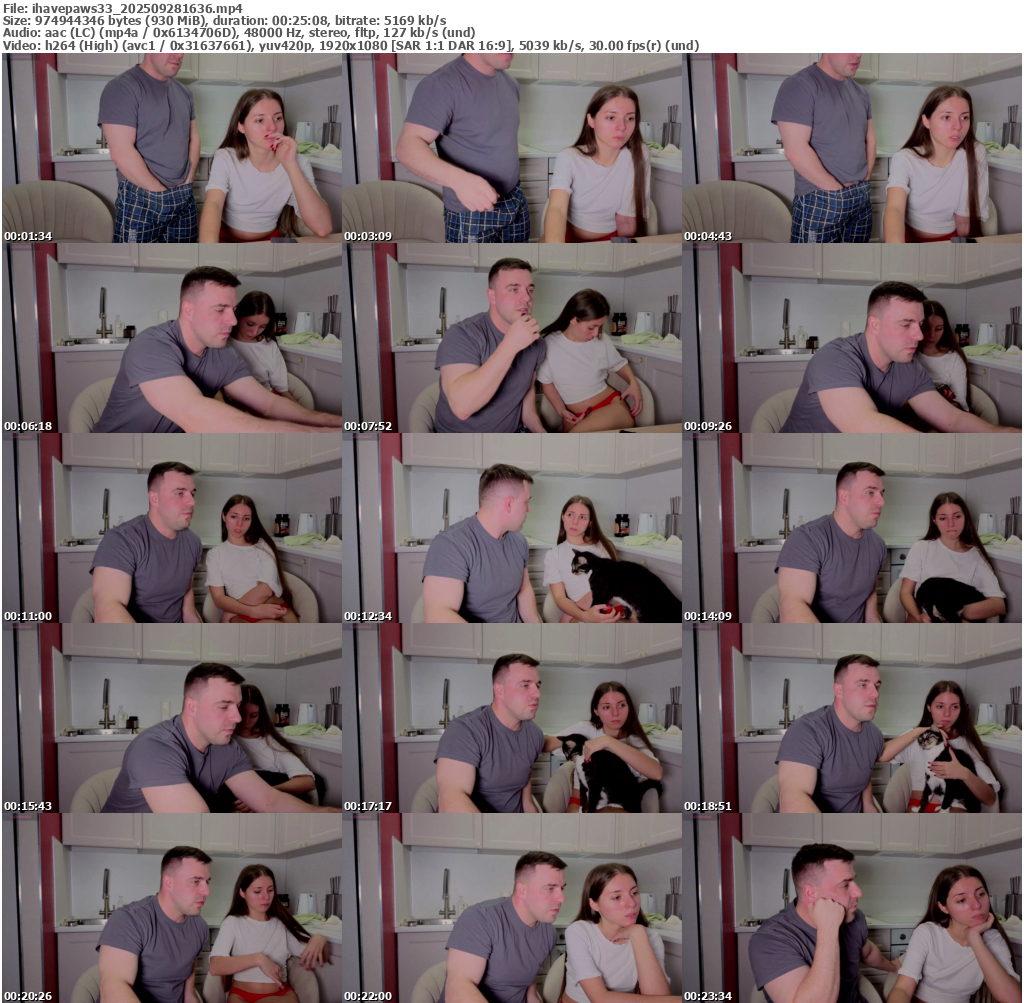Click the thumbnail timestamped 00:01:34

171,148
